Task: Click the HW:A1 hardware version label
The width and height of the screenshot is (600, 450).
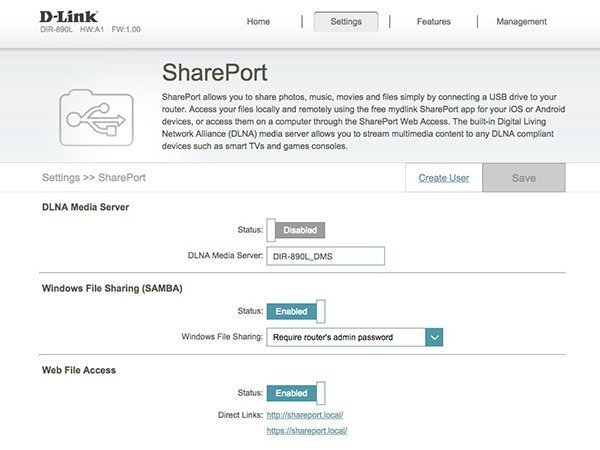Action: pyautogui.click(x=92, y=29)
